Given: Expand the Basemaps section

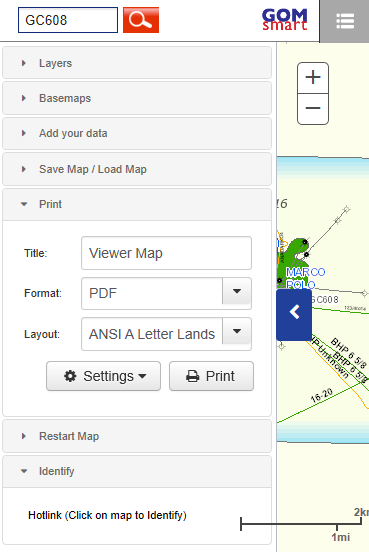Looking at the screenshot, I should [137, 98].
